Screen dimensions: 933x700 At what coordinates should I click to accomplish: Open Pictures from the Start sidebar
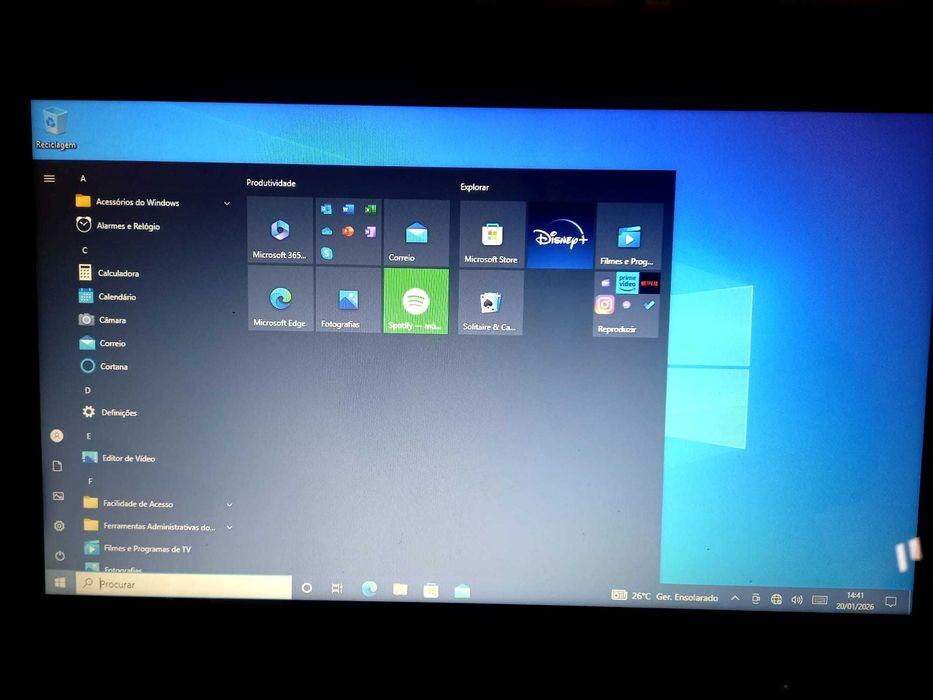click(58, 496)
